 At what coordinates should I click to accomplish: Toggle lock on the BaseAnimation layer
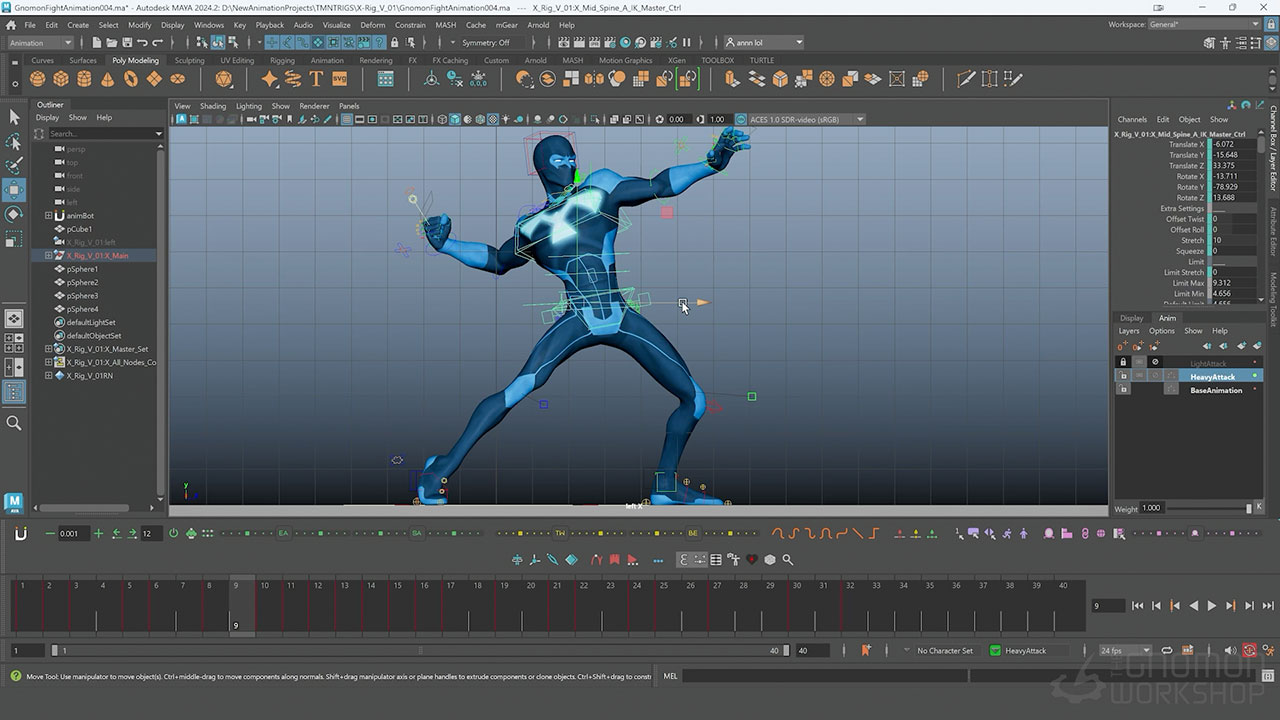click(x=1123, y=390)
